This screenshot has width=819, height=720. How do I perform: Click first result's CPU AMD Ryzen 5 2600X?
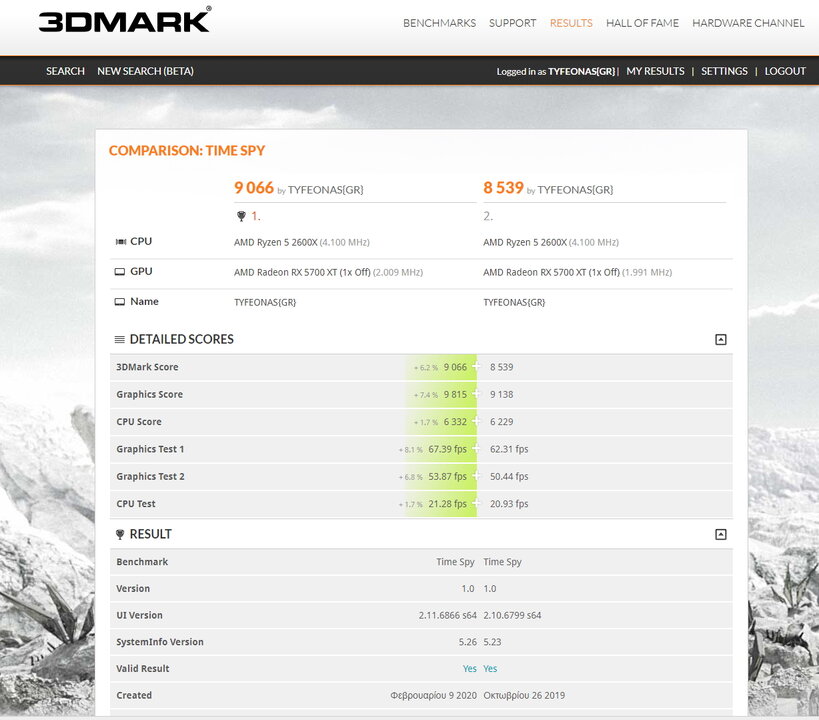275,242
